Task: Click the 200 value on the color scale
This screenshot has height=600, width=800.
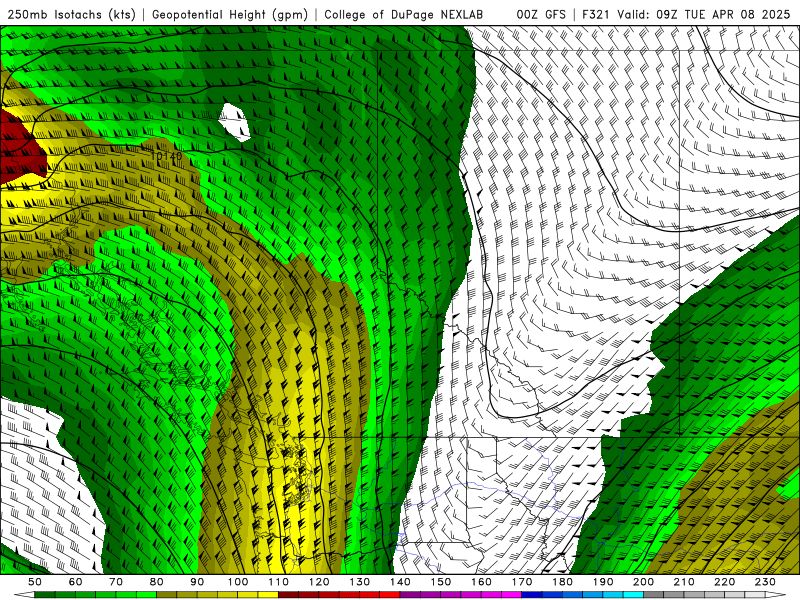Action: (x=643, y=582)
